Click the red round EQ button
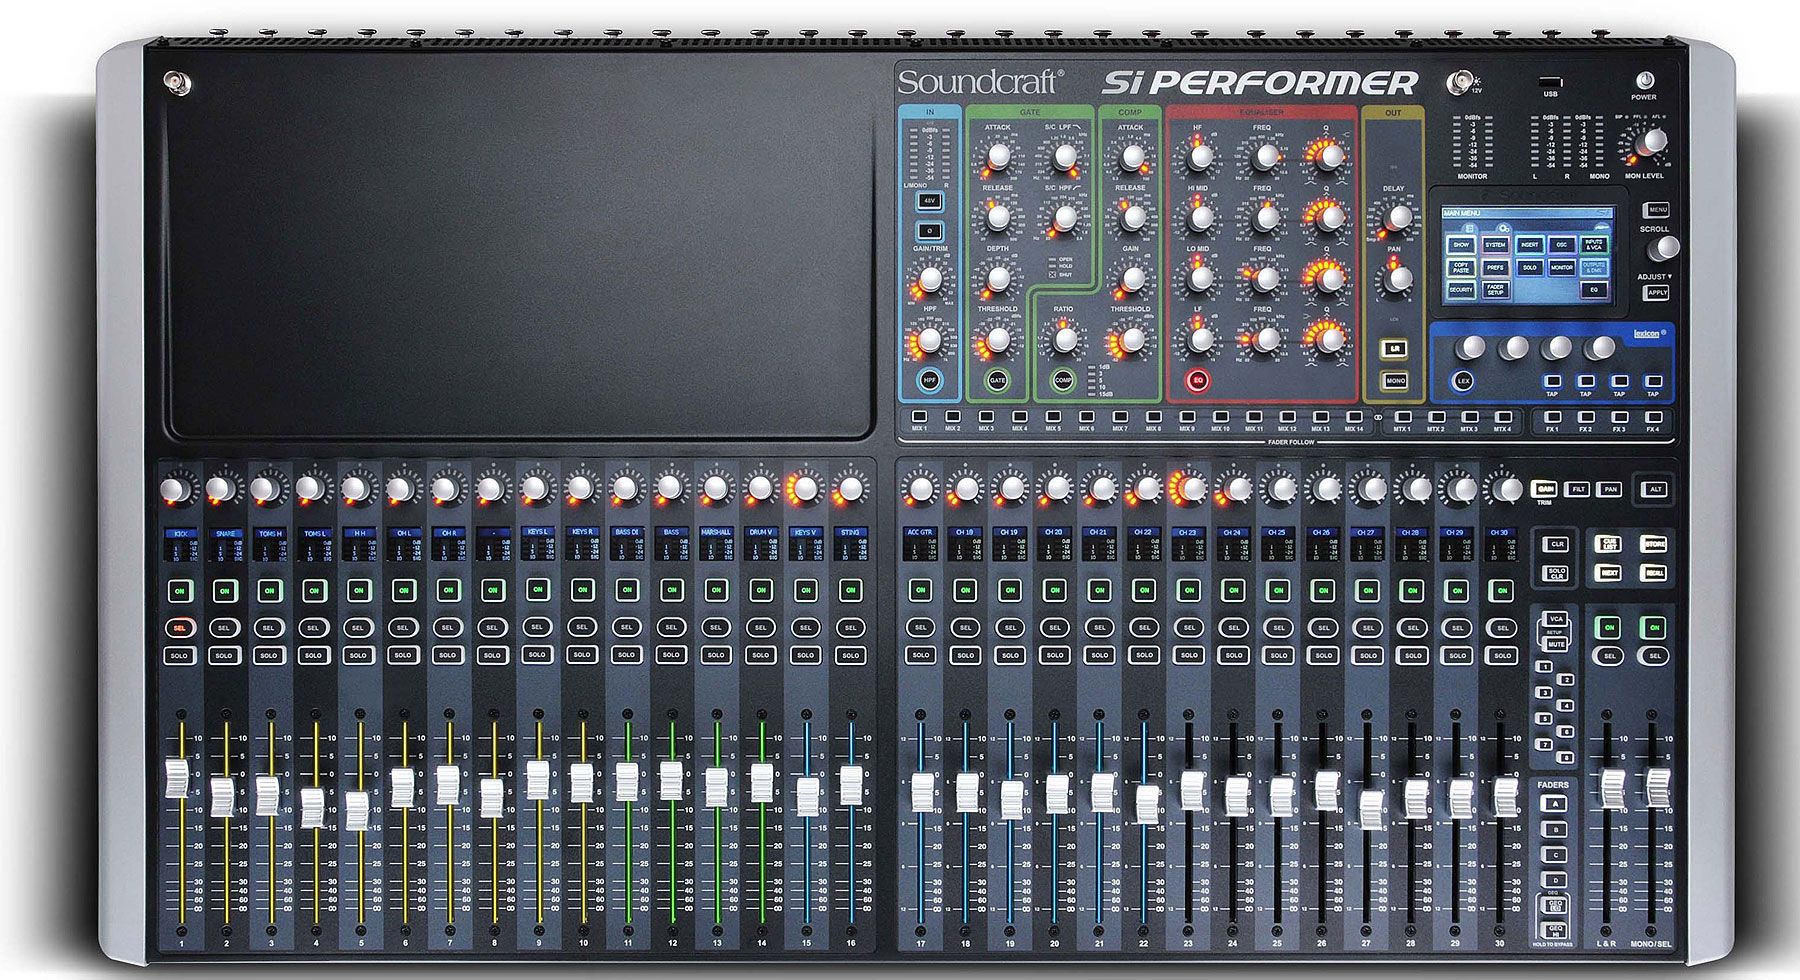This screenshot has width=1800, height=980. point(1197,380)
